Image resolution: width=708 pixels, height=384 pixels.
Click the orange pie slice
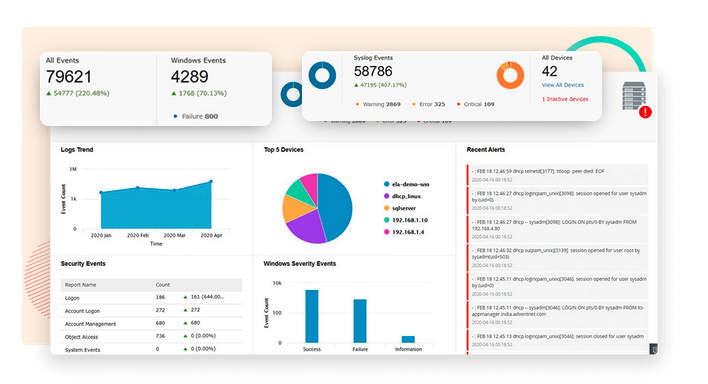click(x=296, y=208)
